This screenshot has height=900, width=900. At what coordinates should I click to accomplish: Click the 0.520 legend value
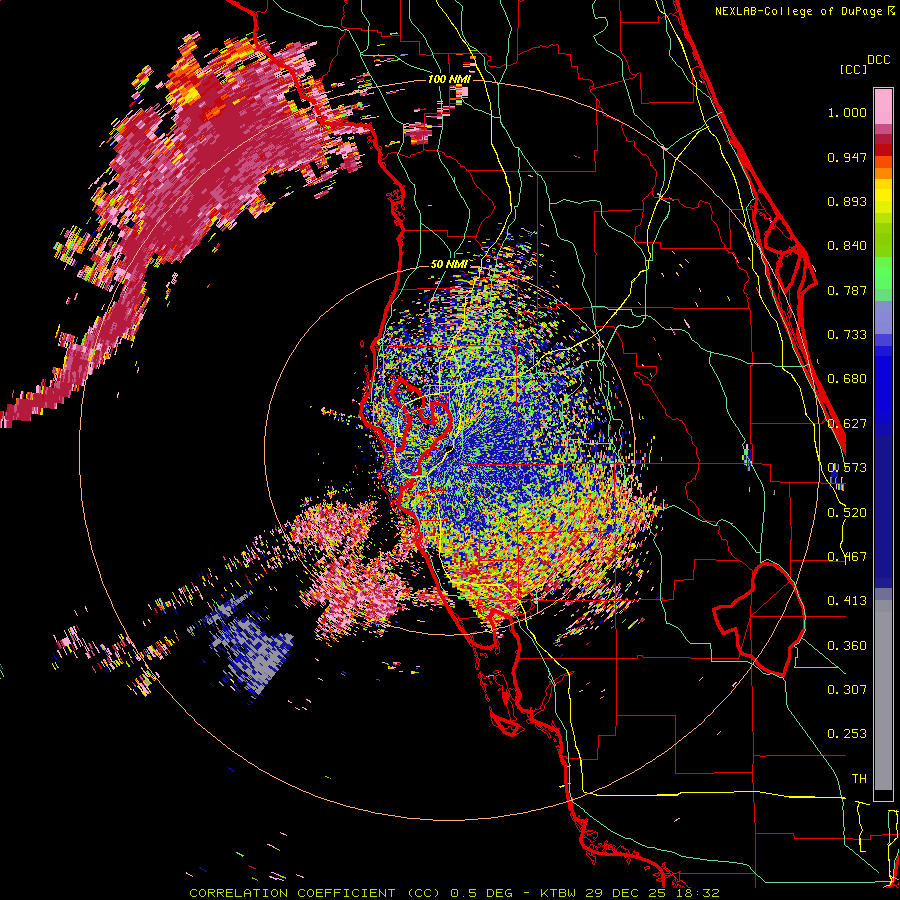pos(847,513)
